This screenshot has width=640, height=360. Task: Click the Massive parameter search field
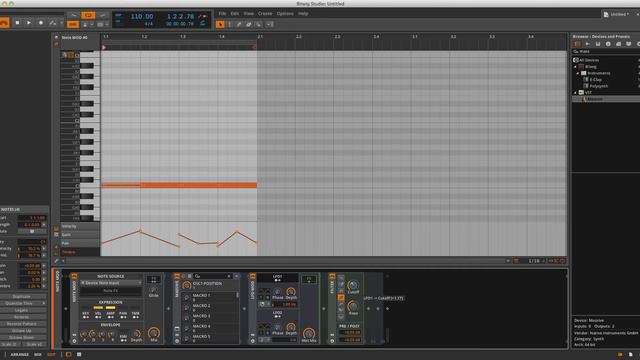(x=212, y=276)
